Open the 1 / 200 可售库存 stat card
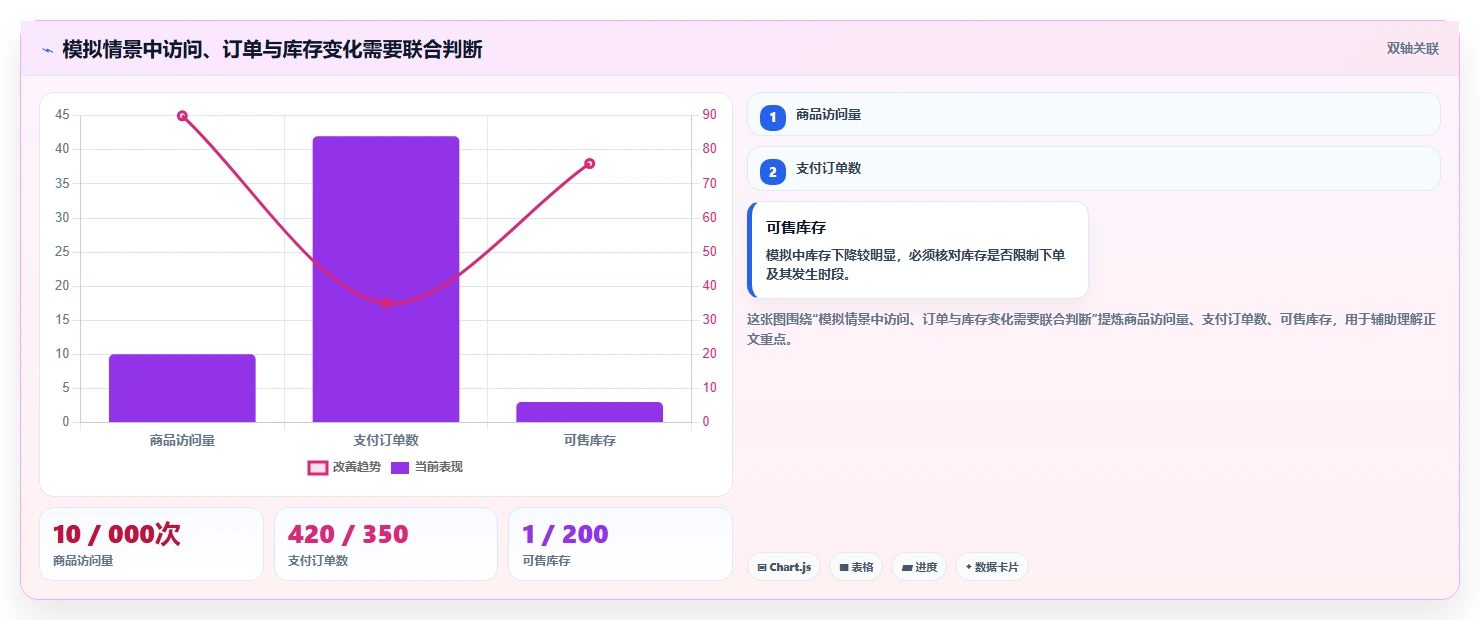The width and height of the screenshot is (1480, 620). click(620, 544)
